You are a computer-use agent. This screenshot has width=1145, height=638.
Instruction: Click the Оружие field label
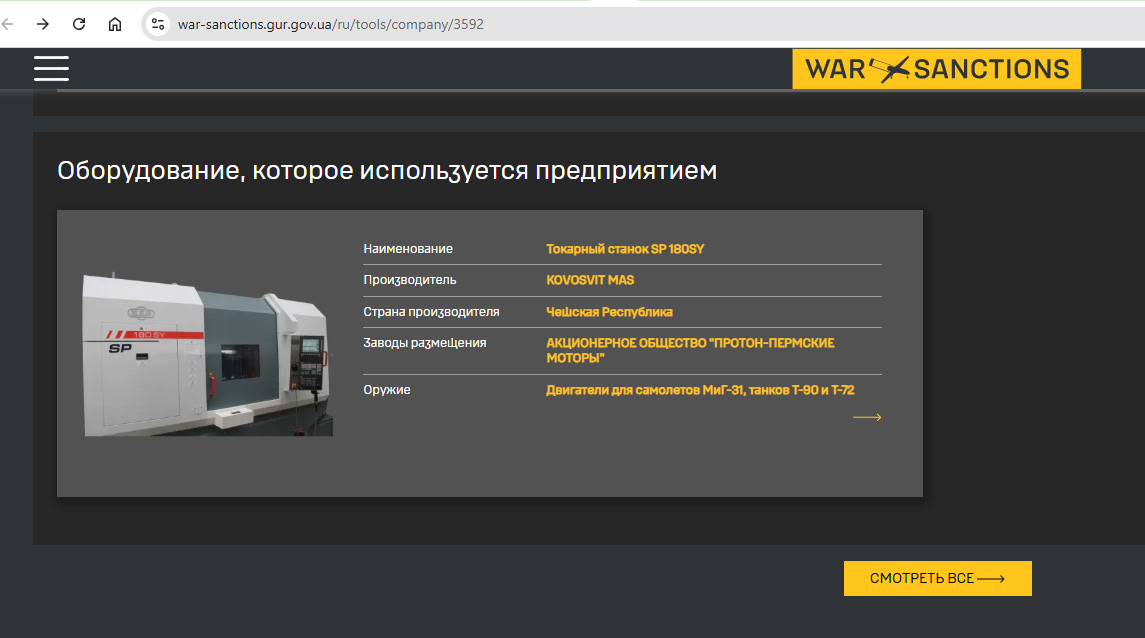click(387, 390)
